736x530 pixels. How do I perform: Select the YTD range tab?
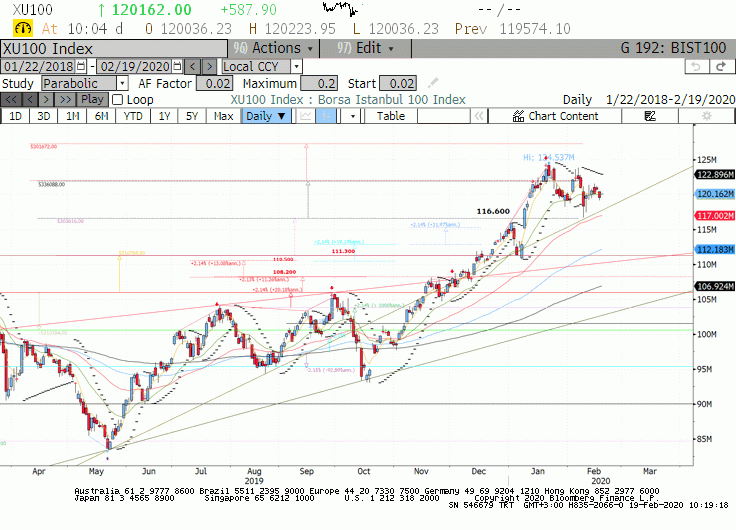tap(133, 116)
